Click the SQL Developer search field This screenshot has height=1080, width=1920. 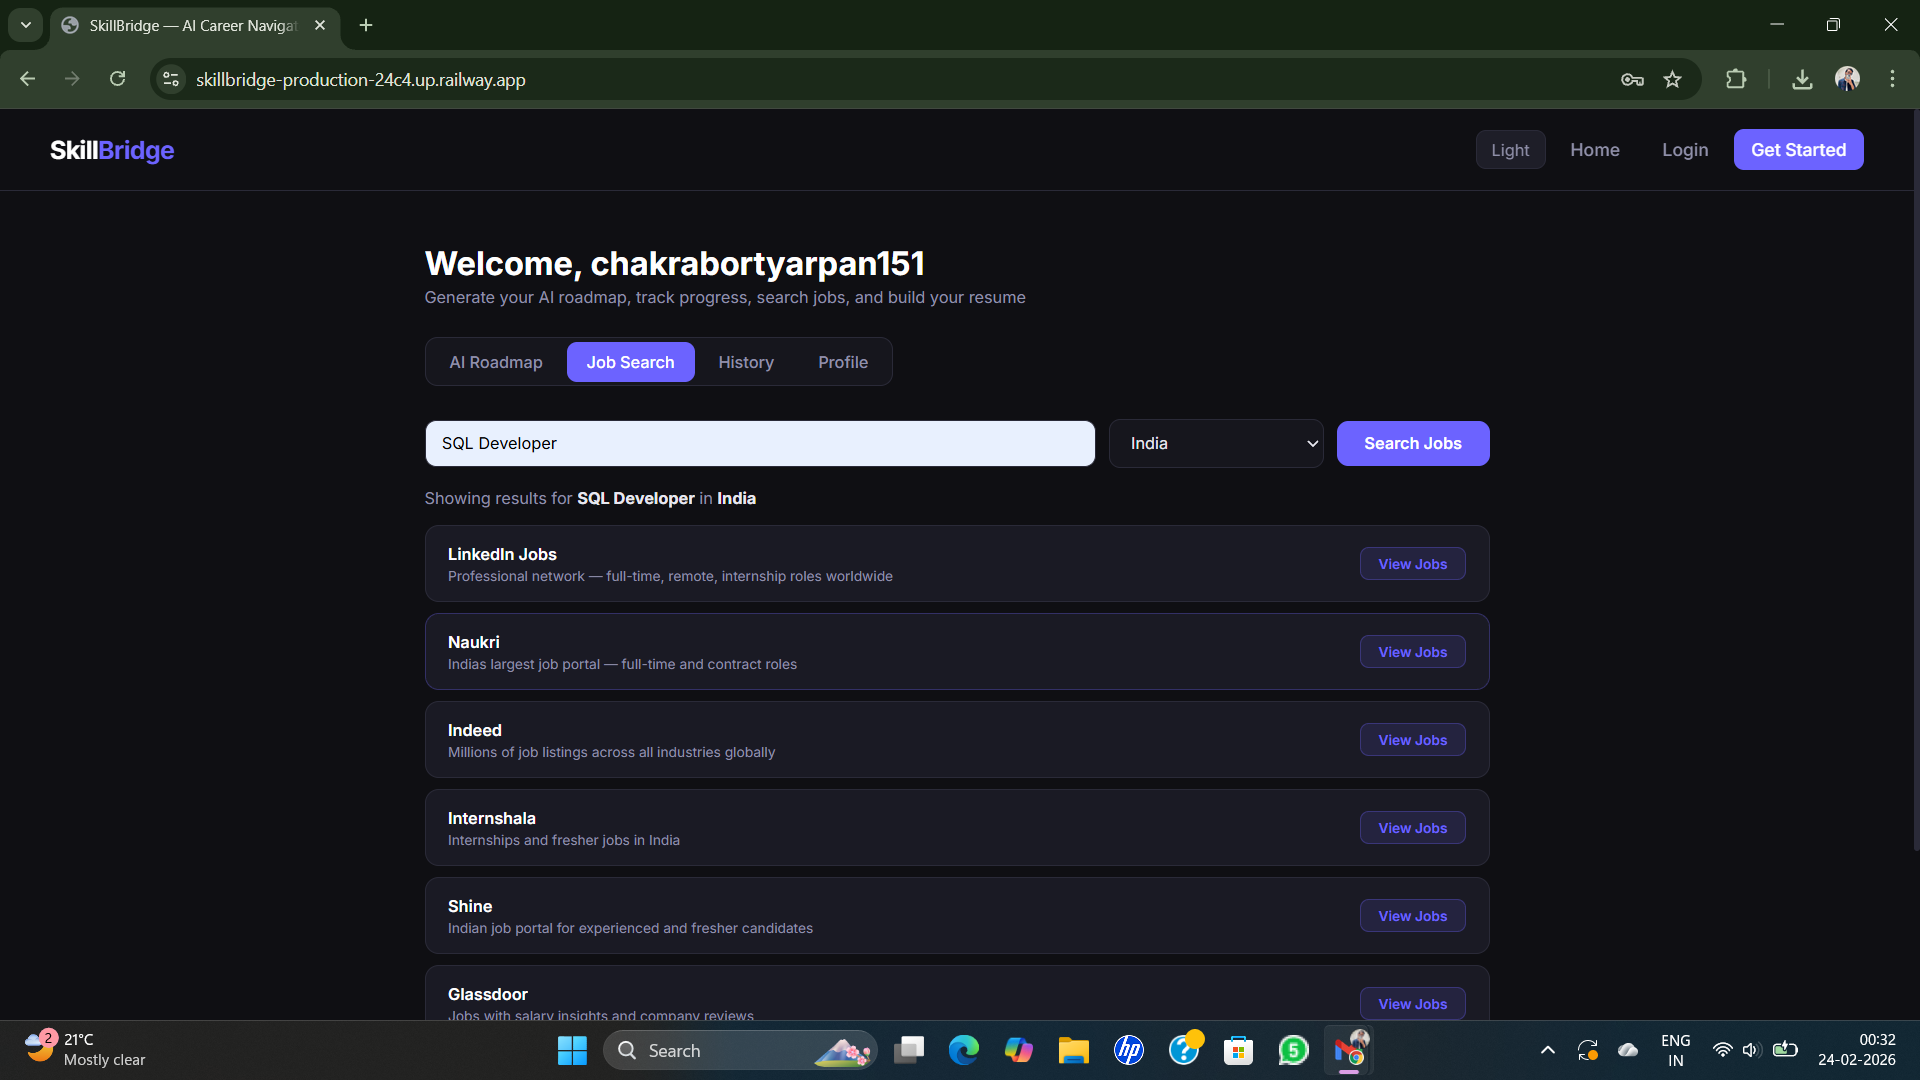(x=760, y=443)
